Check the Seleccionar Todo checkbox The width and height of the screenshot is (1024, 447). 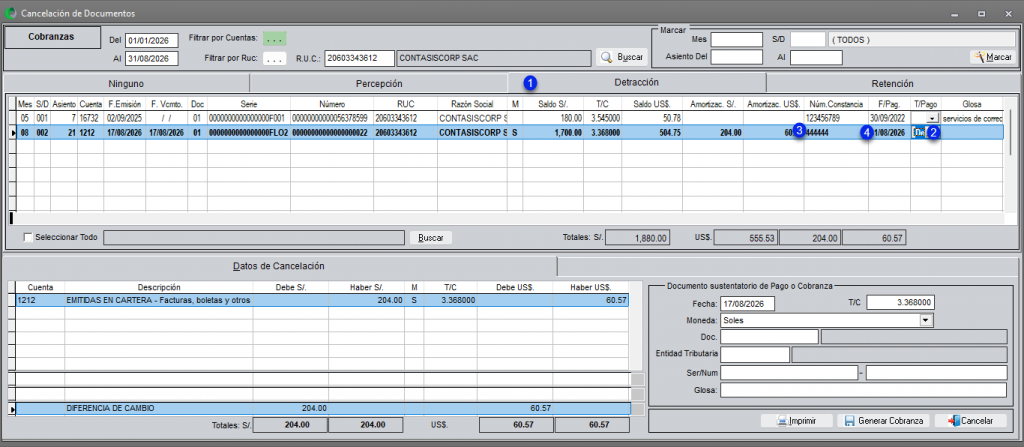[x=27, y=238]
